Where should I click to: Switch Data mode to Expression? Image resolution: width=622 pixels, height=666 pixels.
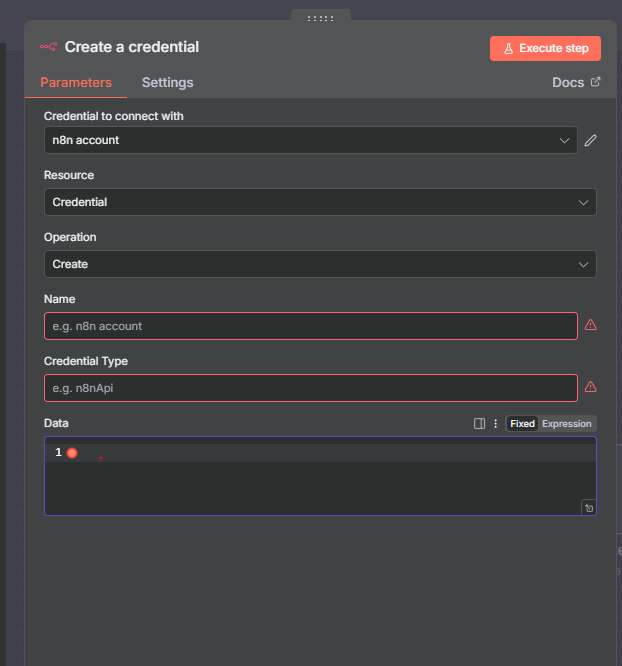(567, 424)
